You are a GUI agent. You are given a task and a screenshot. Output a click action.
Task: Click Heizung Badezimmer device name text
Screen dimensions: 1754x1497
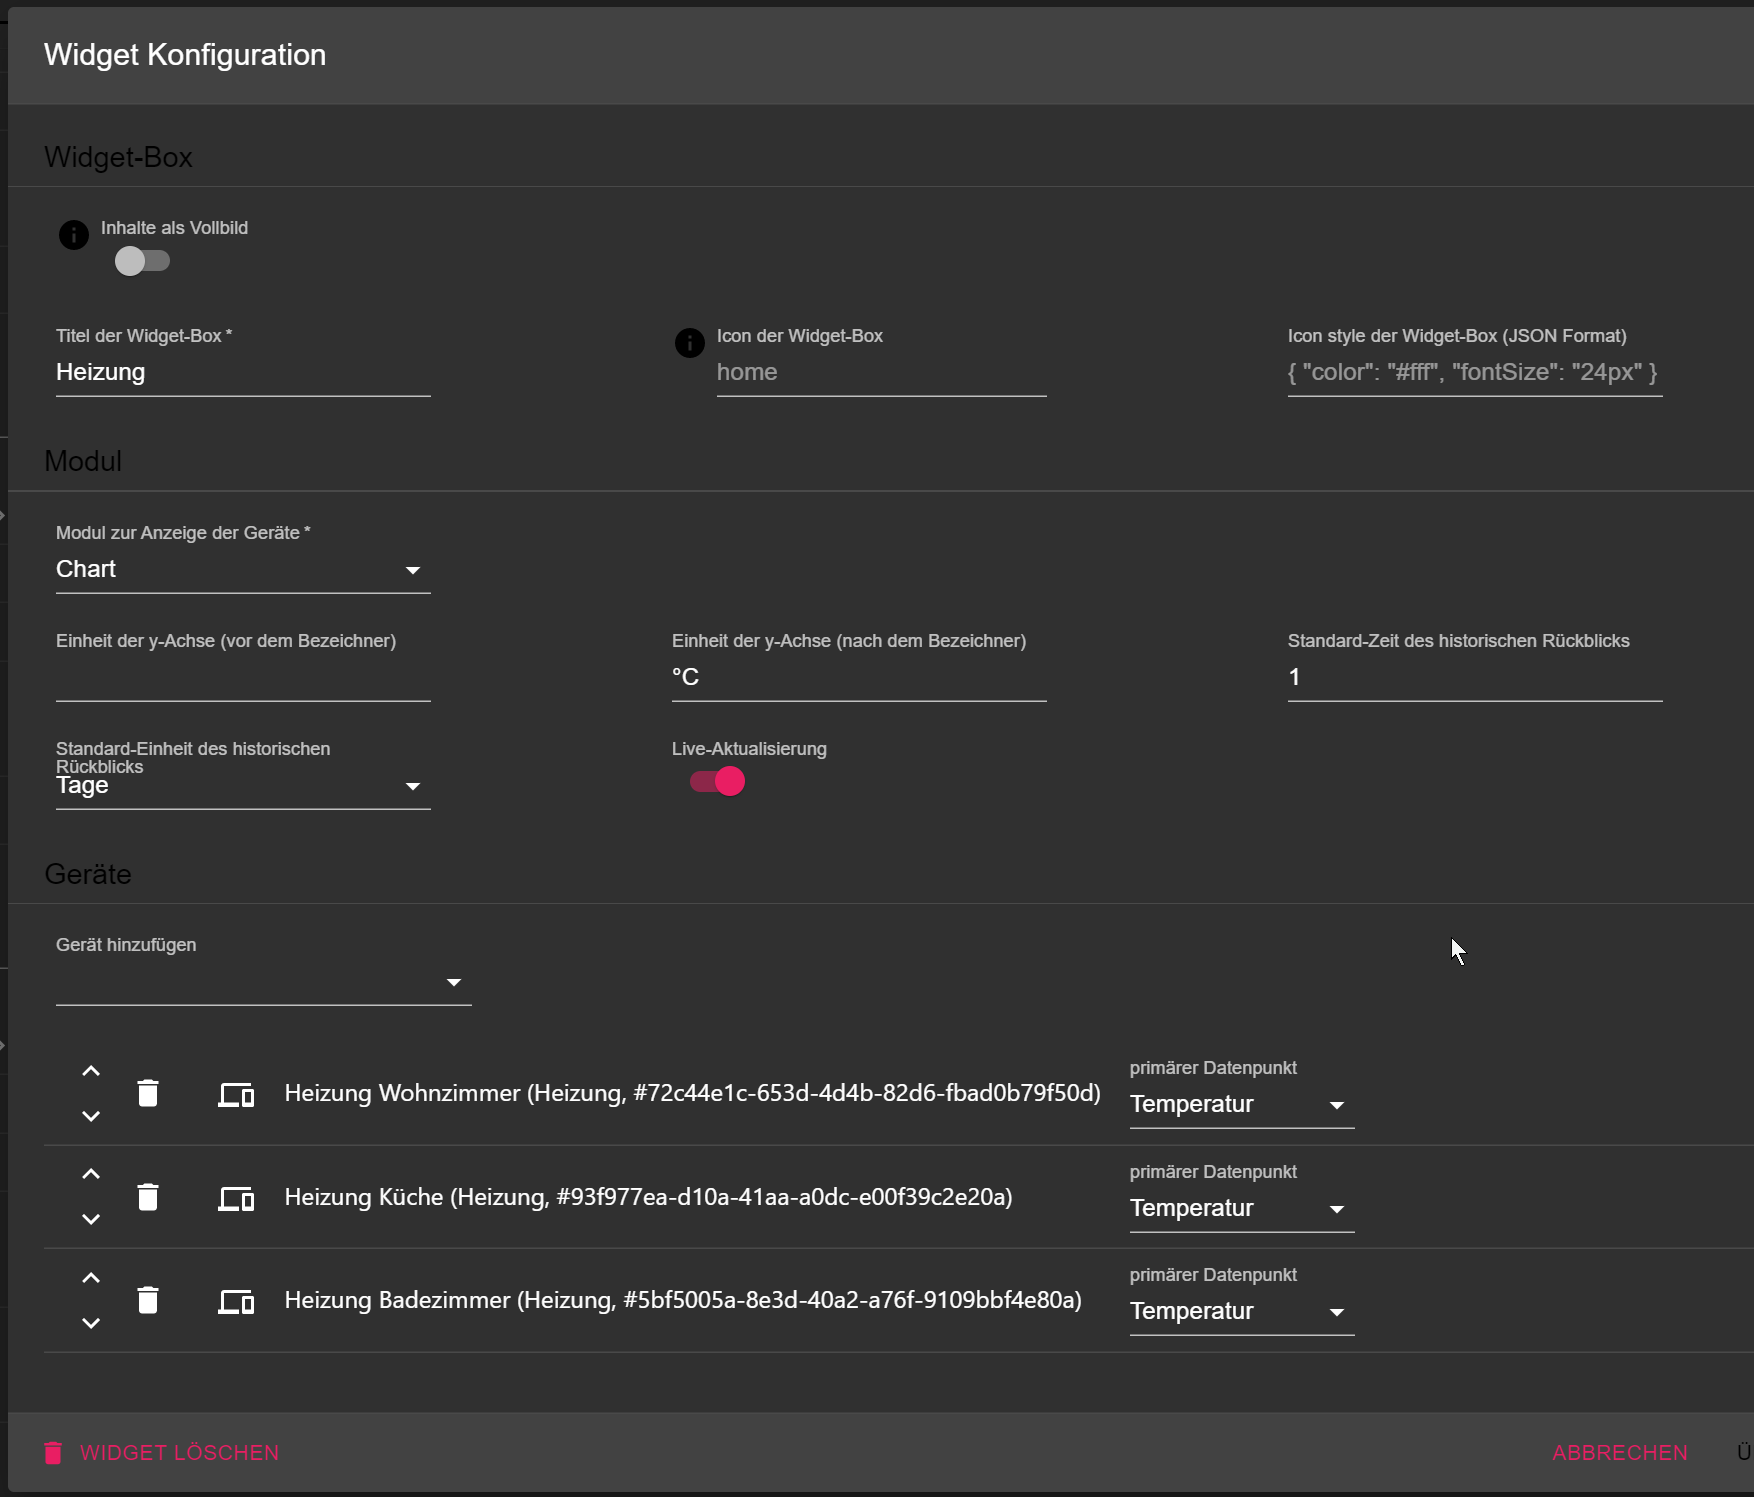pos(683,1300)
